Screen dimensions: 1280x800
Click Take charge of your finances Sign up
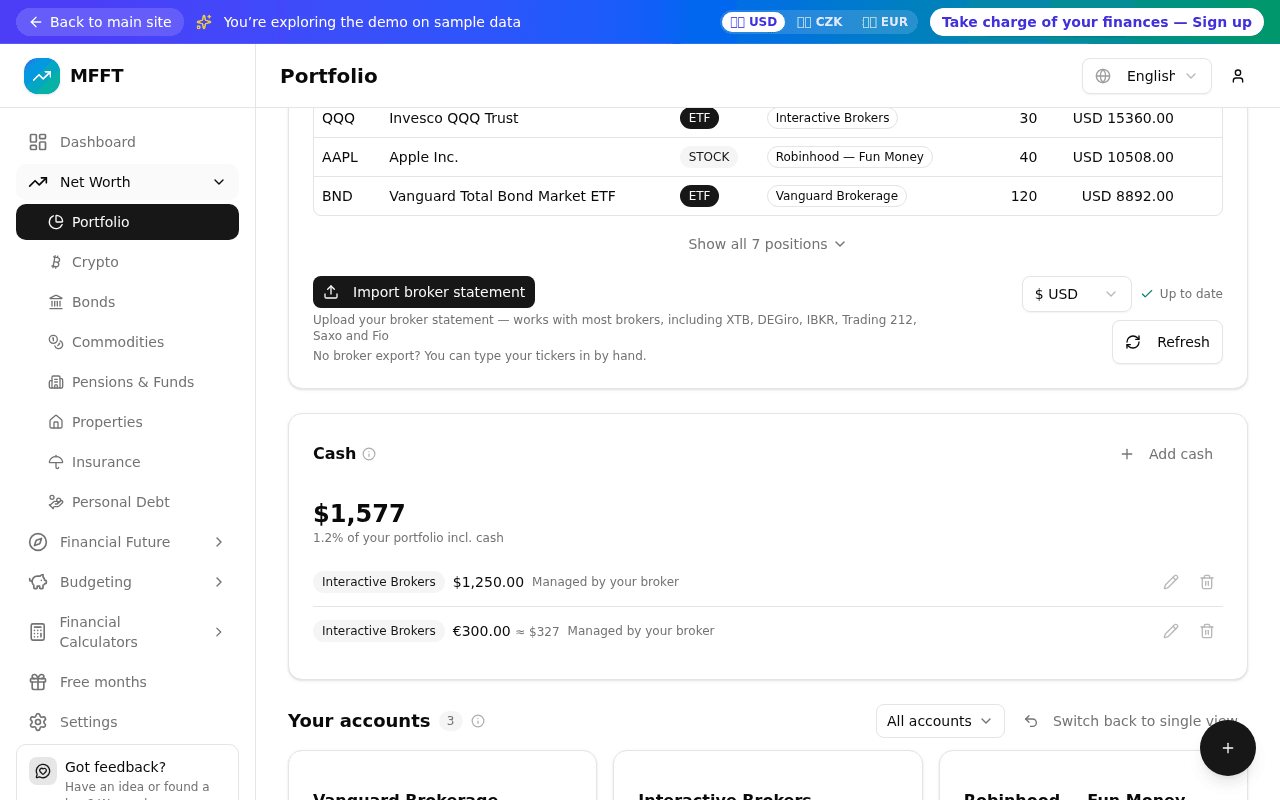[1097, 22]
